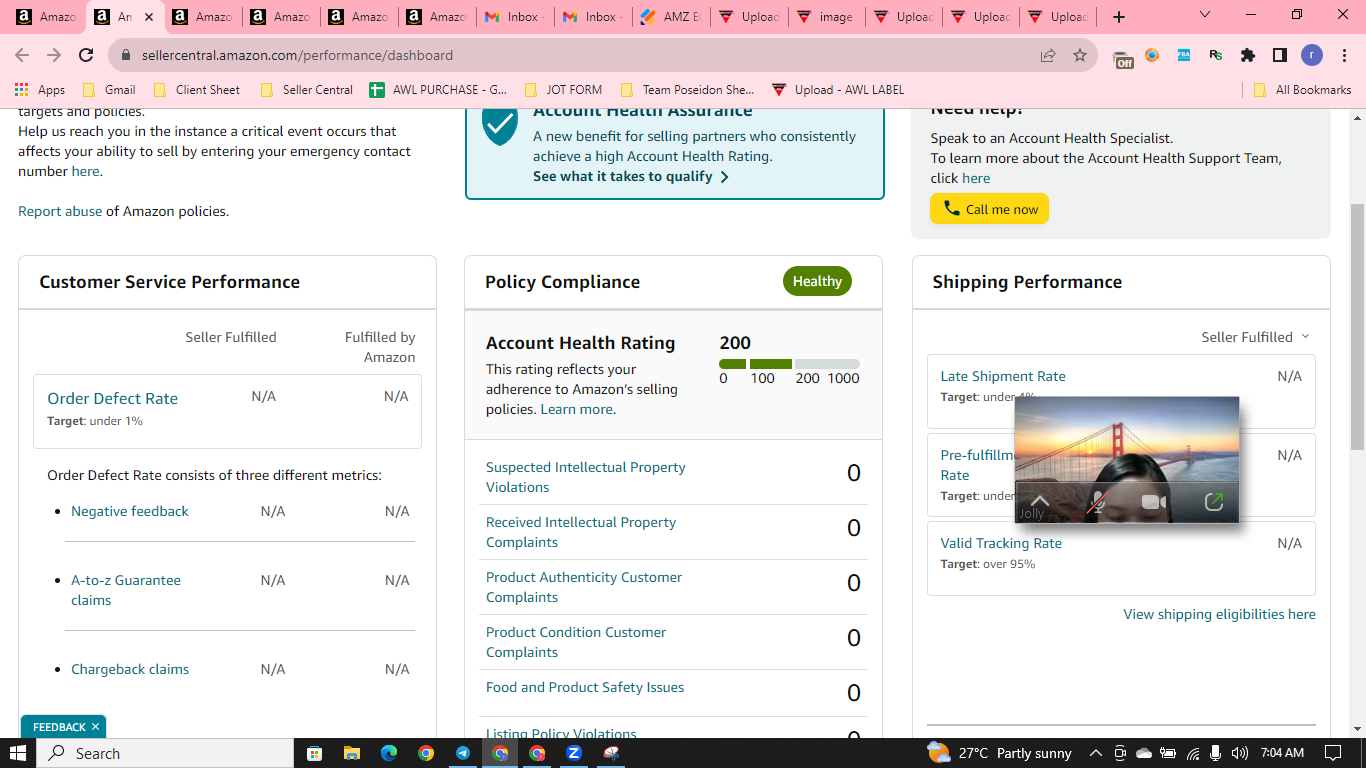This screenshot has width=1366, height=768.
Task: Open the Gmail bookmark folder
Action: click(x=109, y=90)
